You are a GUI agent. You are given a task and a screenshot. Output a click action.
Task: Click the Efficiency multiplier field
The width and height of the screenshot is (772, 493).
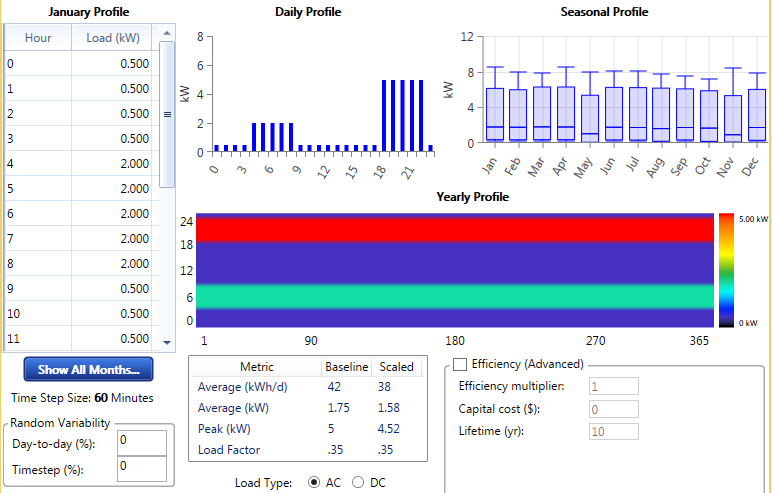[x=613, y=386]
